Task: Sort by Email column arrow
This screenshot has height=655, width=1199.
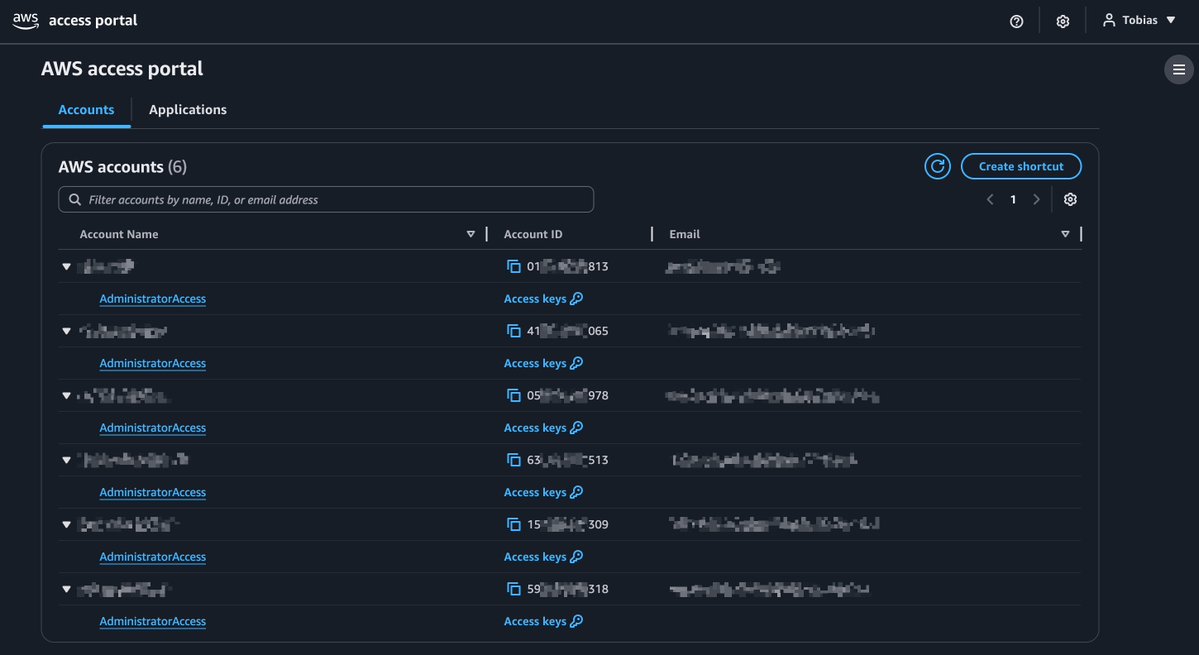Action: click(1064, 235)
